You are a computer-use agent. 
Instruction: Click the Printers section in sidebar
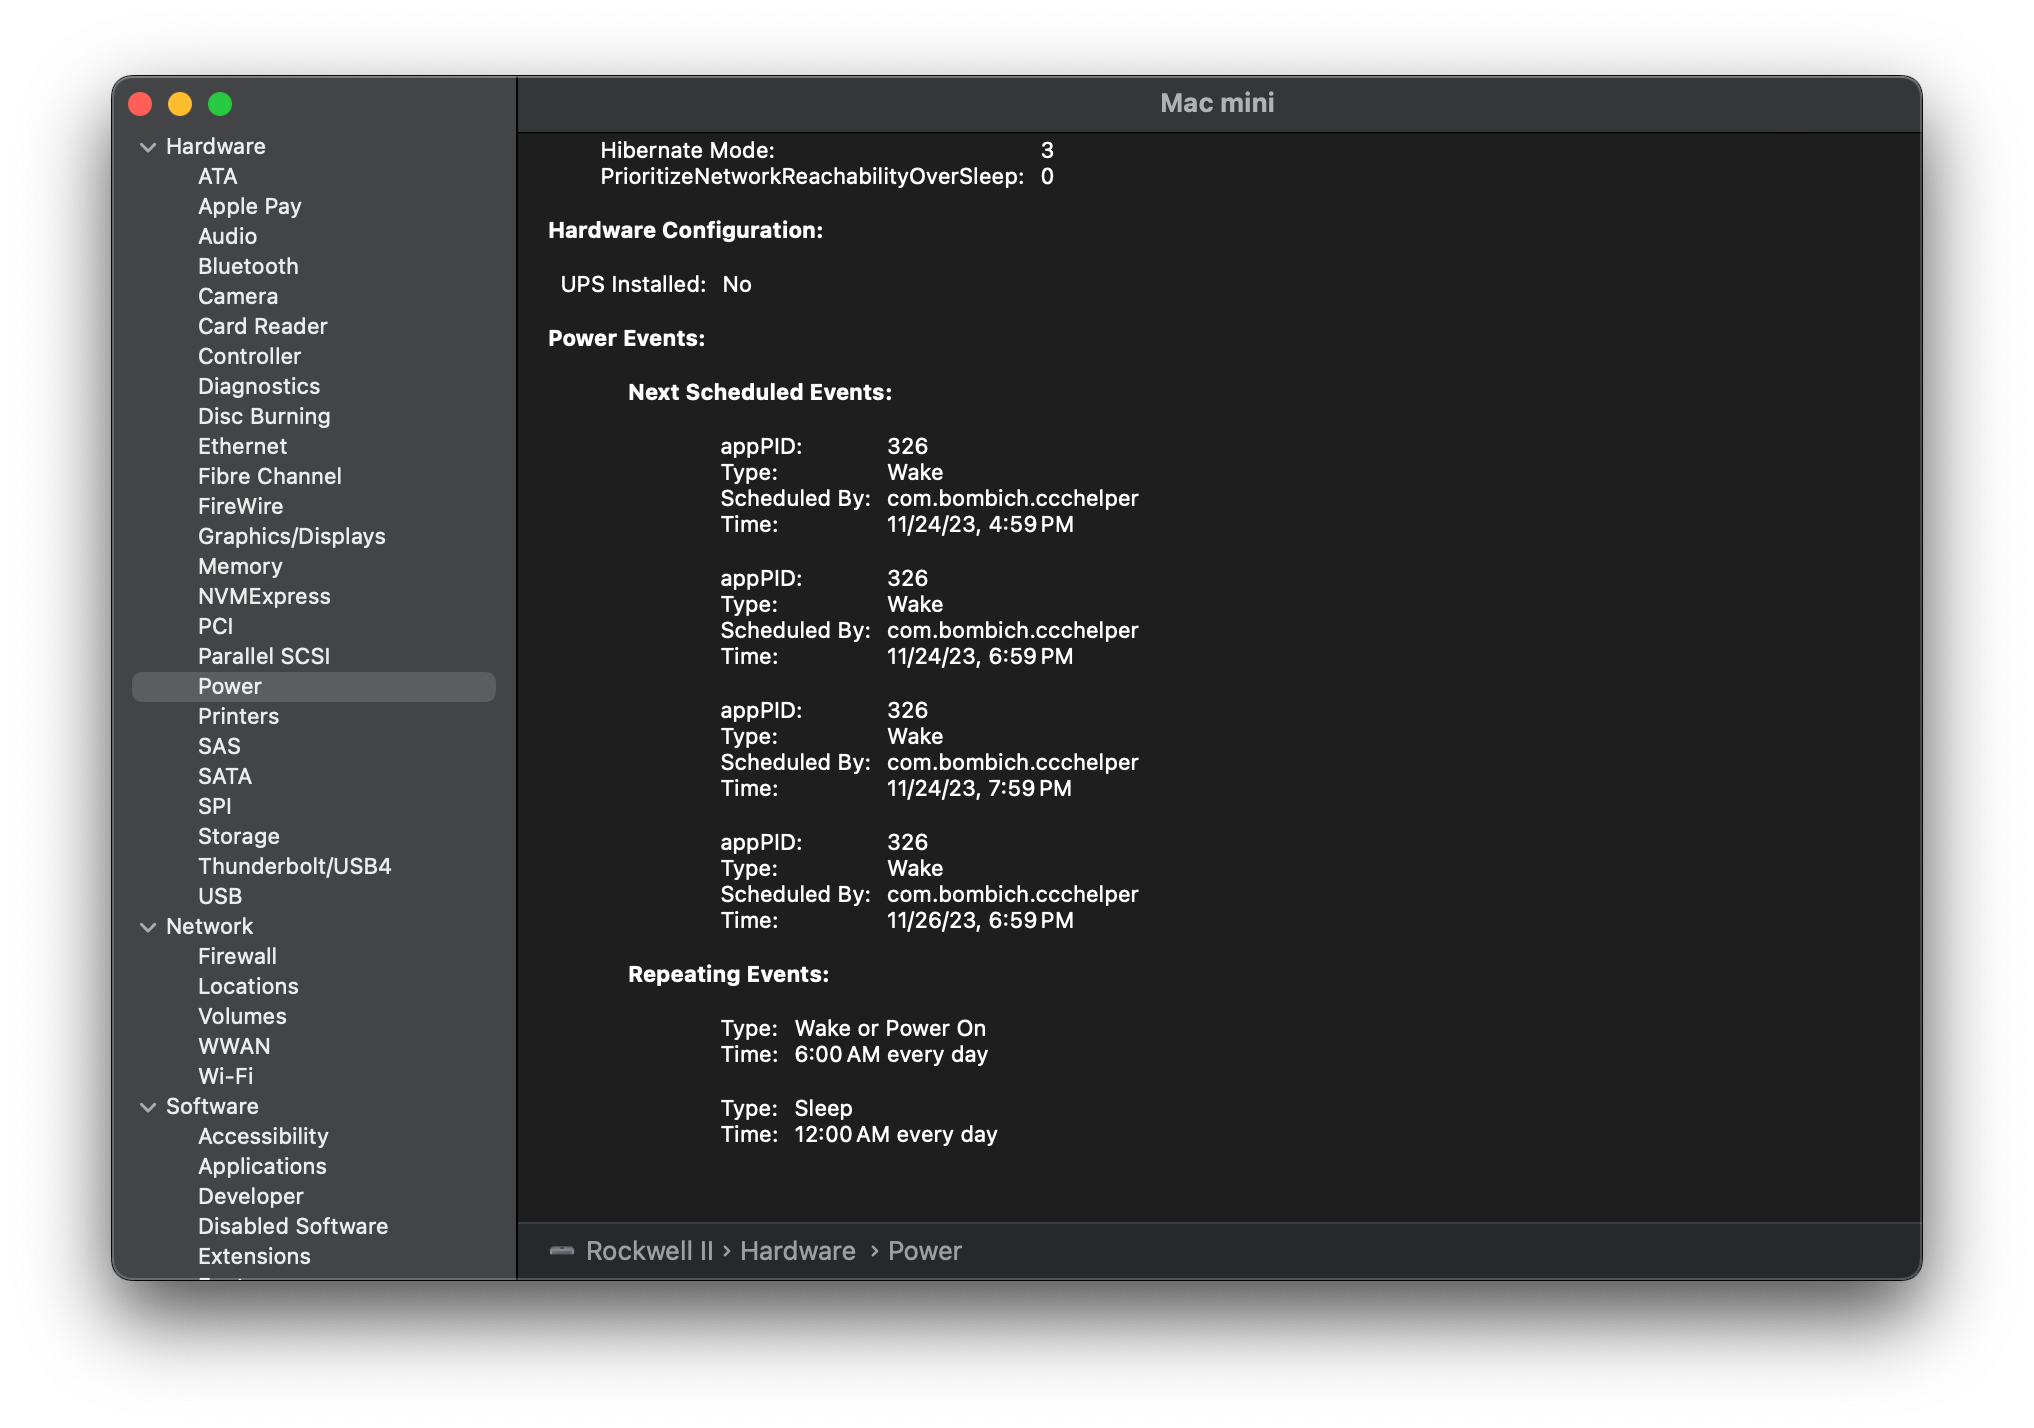tap(236, 716)
